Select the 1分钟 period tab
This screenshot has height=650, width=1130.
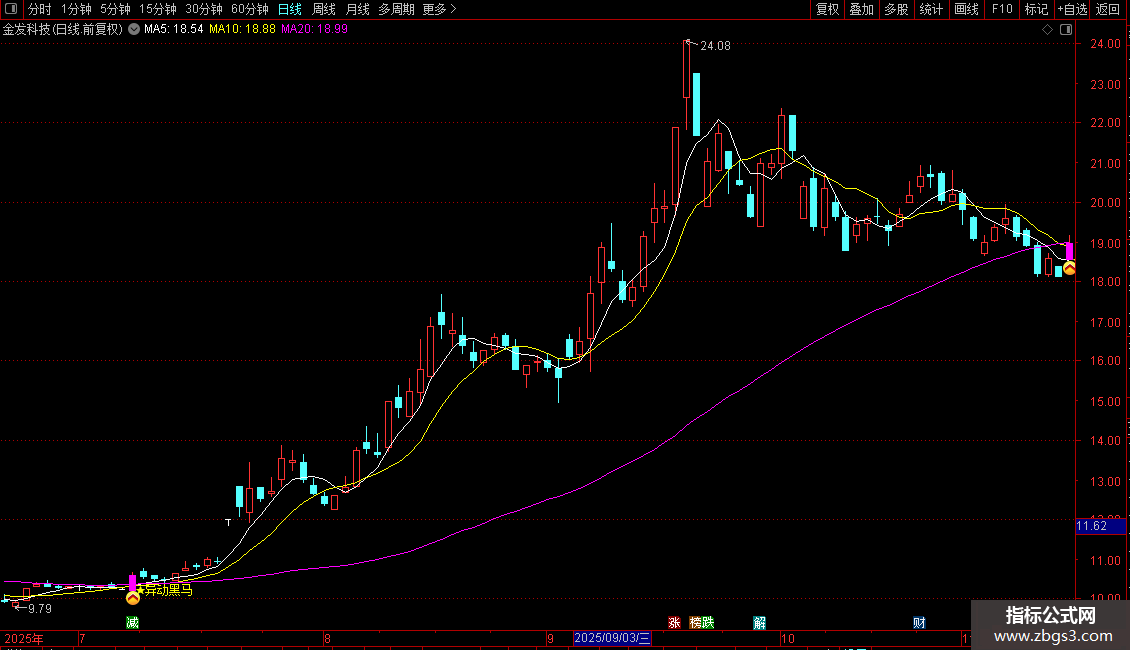(76, 9)
